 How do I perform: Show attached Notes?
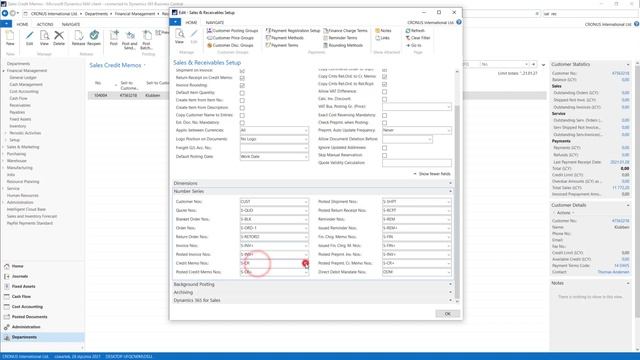(383, 31)
